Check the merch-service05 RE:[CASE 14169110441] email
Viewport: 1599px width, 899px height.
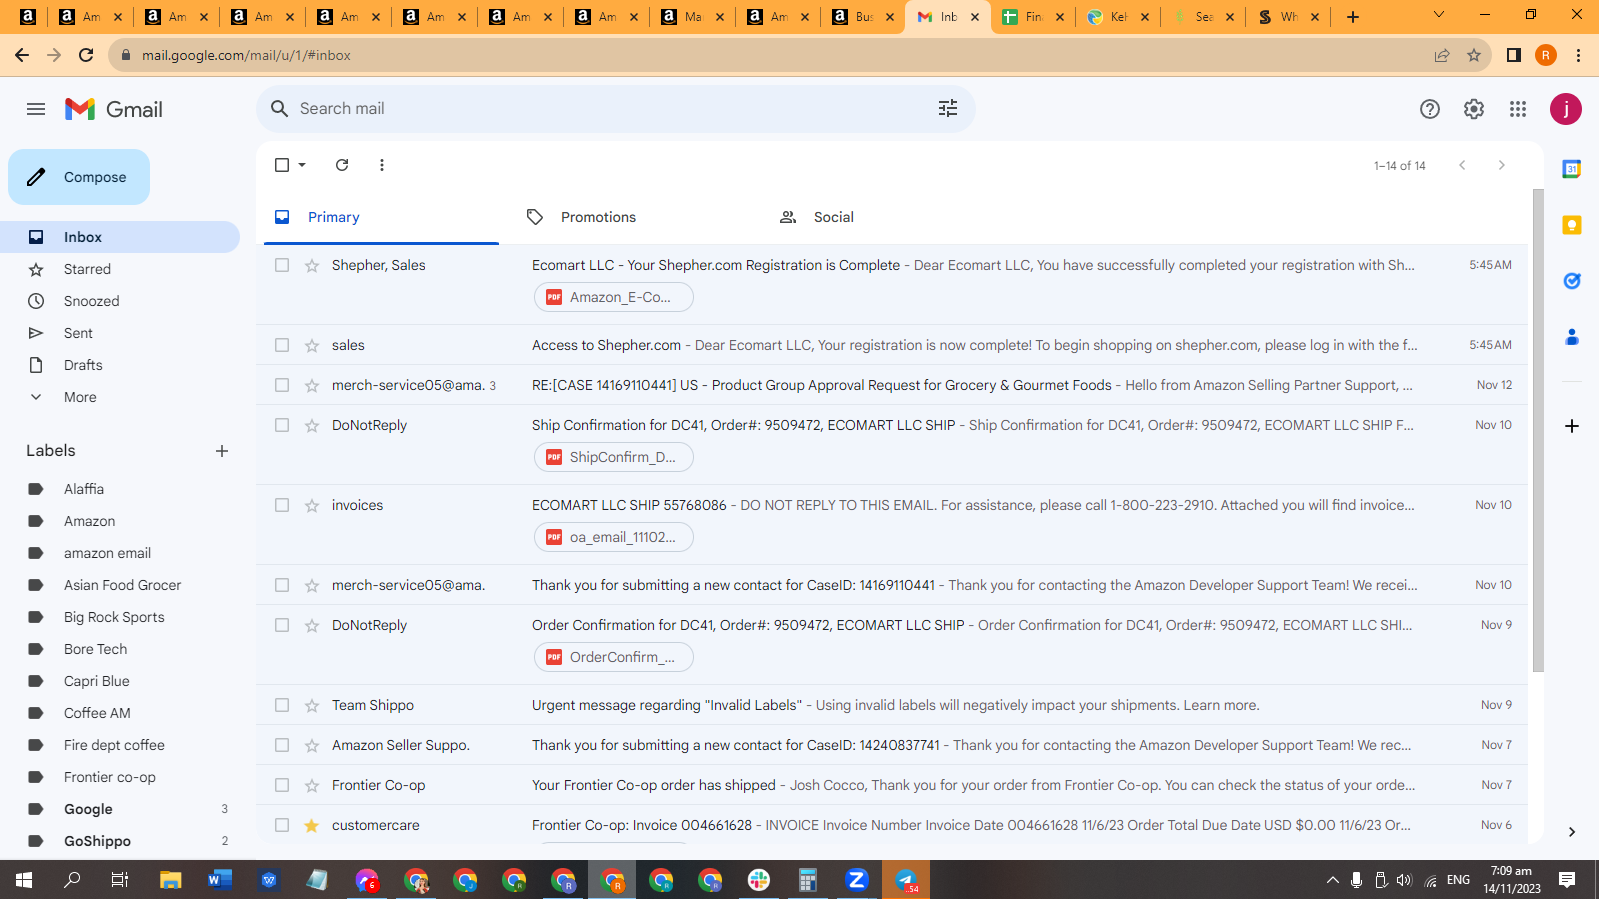click(282, 385)
